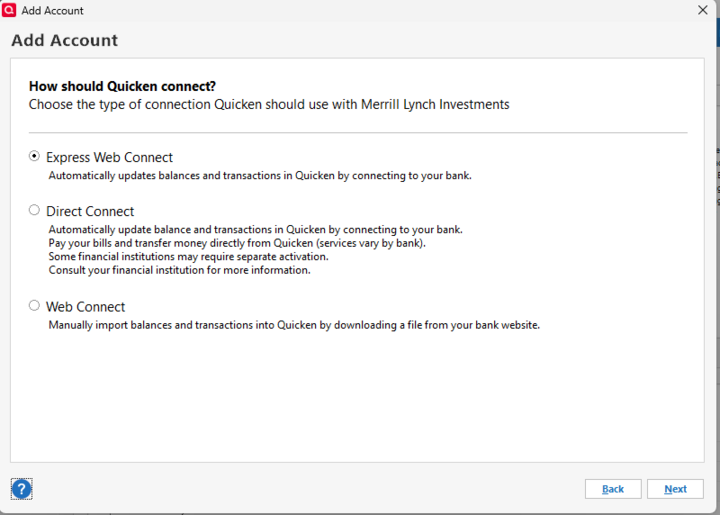Click the 'Automatically updates balances' description under Express
This screenshot has height=515, width=720.
tap(260, 176)
